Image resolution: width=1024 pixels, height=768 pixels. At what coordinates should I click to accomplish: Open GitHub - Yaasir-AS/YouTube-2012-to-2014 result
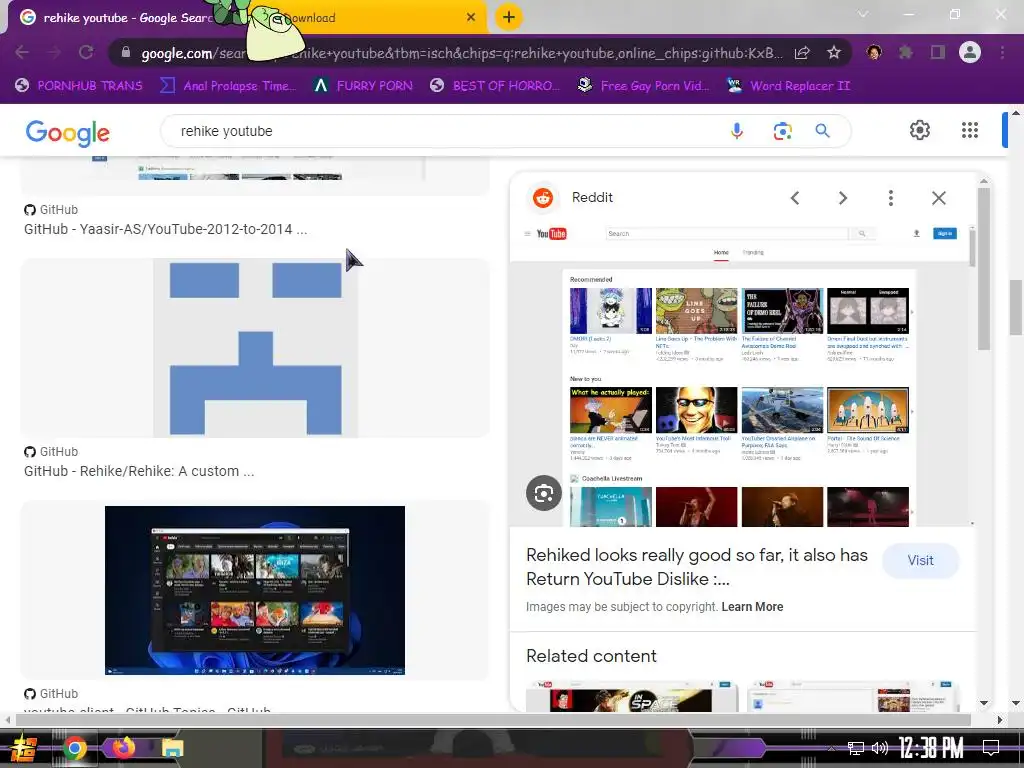[x=165, y=229]
